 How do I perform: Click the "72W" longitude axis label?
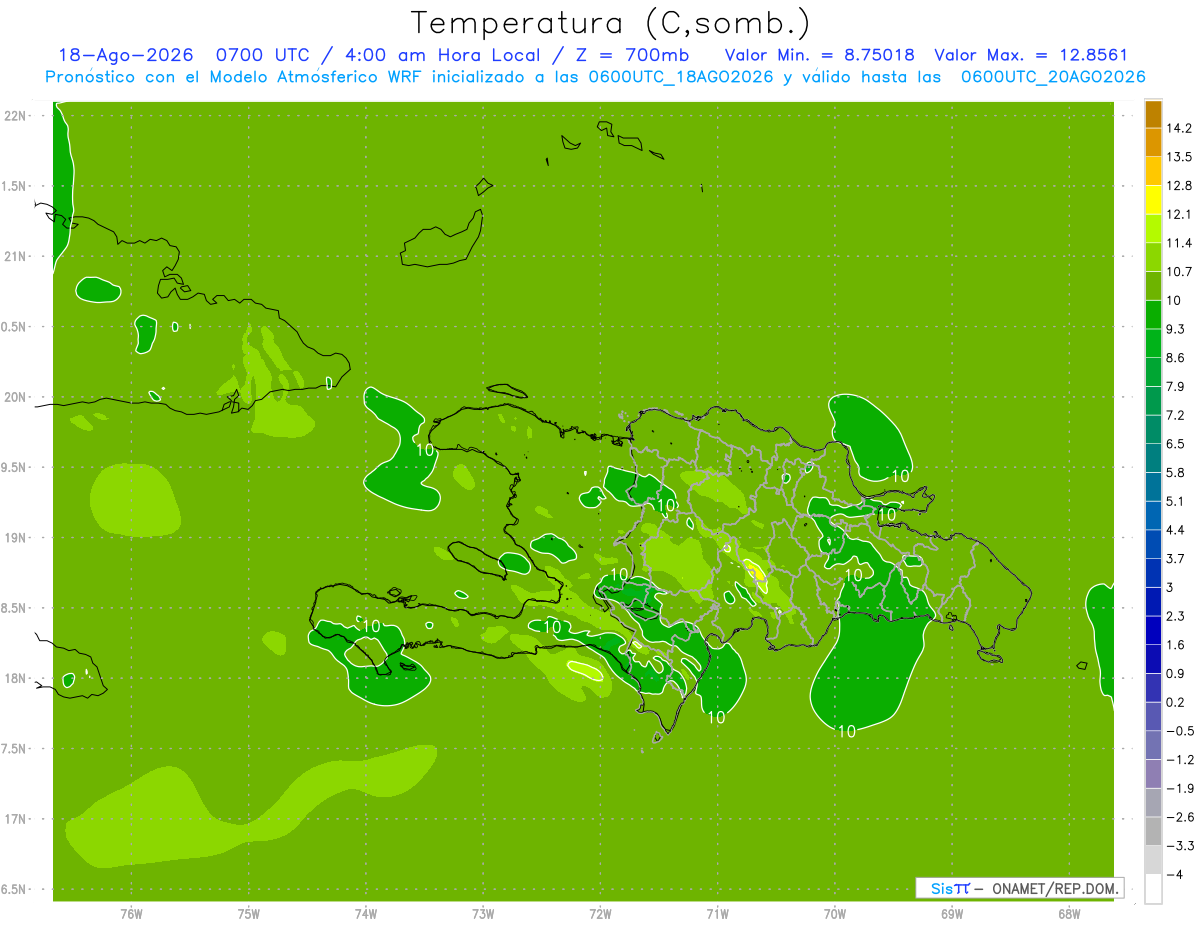601,913
